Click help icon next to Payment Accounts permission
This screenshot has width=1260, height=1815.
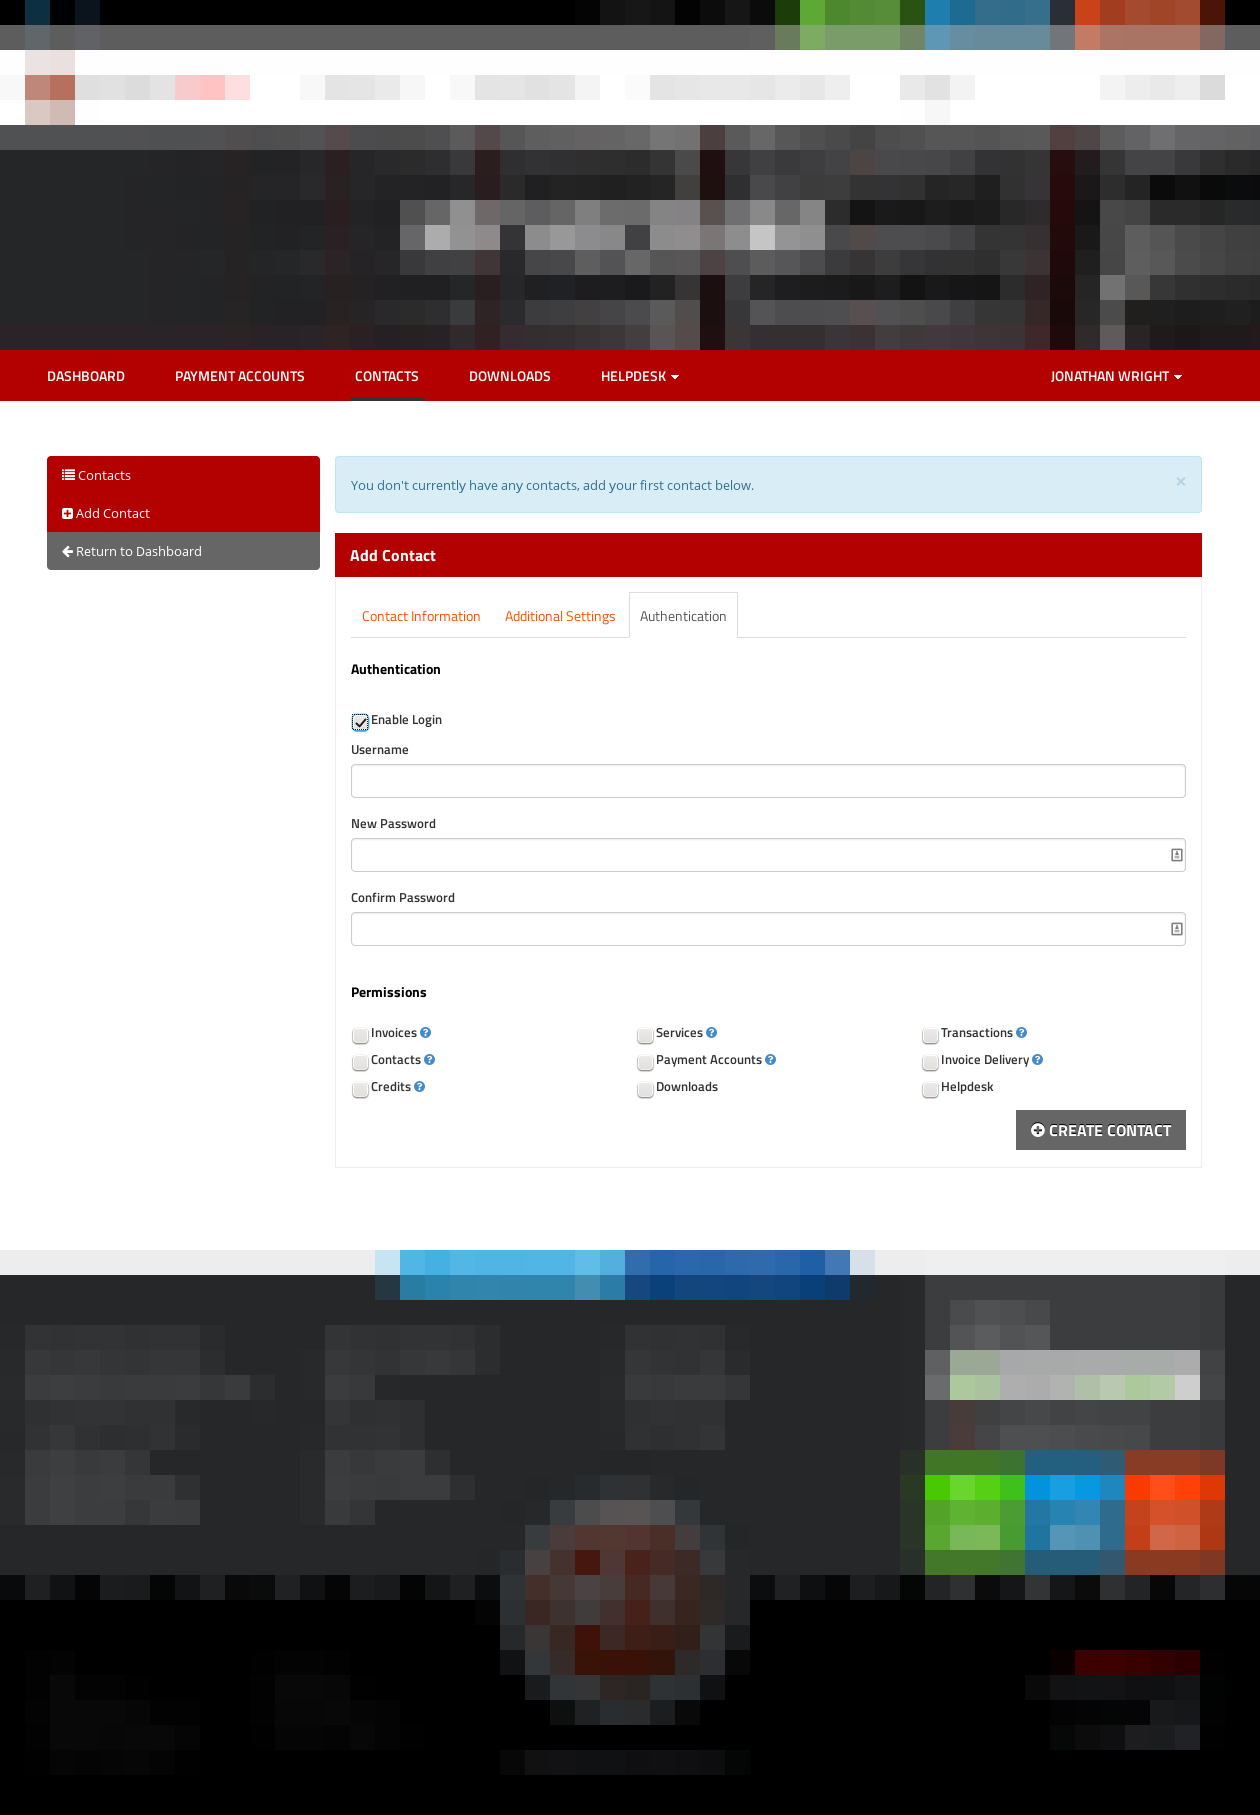pyautogui.click(x=770, y=1060)
